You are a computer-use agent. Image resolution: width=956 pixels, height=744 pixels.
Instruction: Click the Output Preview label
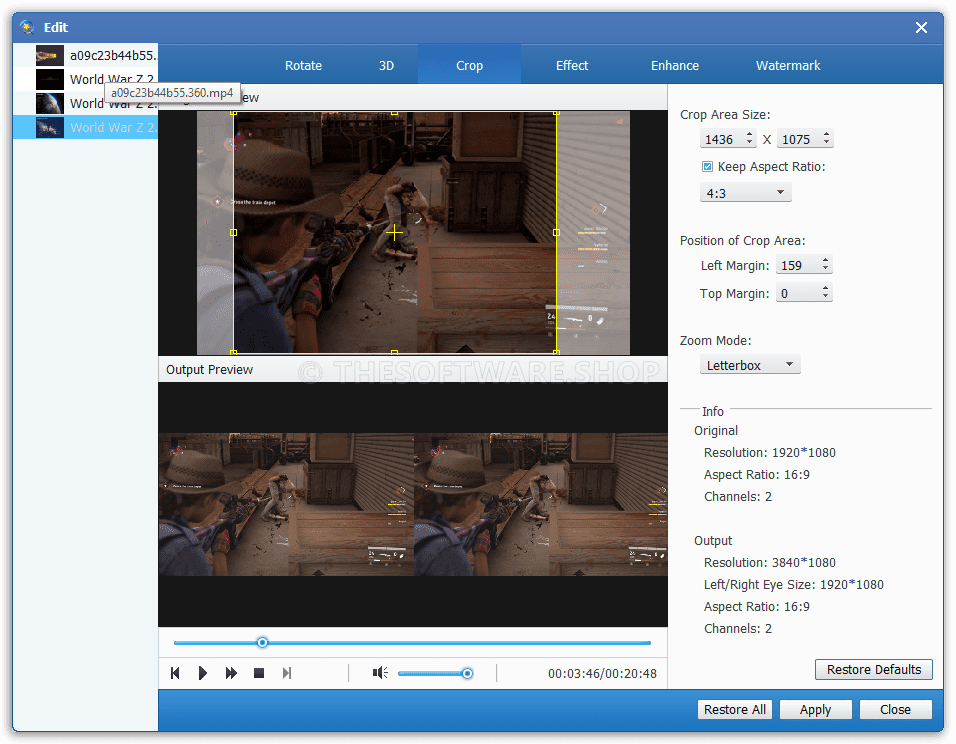[x=209, y=370]
